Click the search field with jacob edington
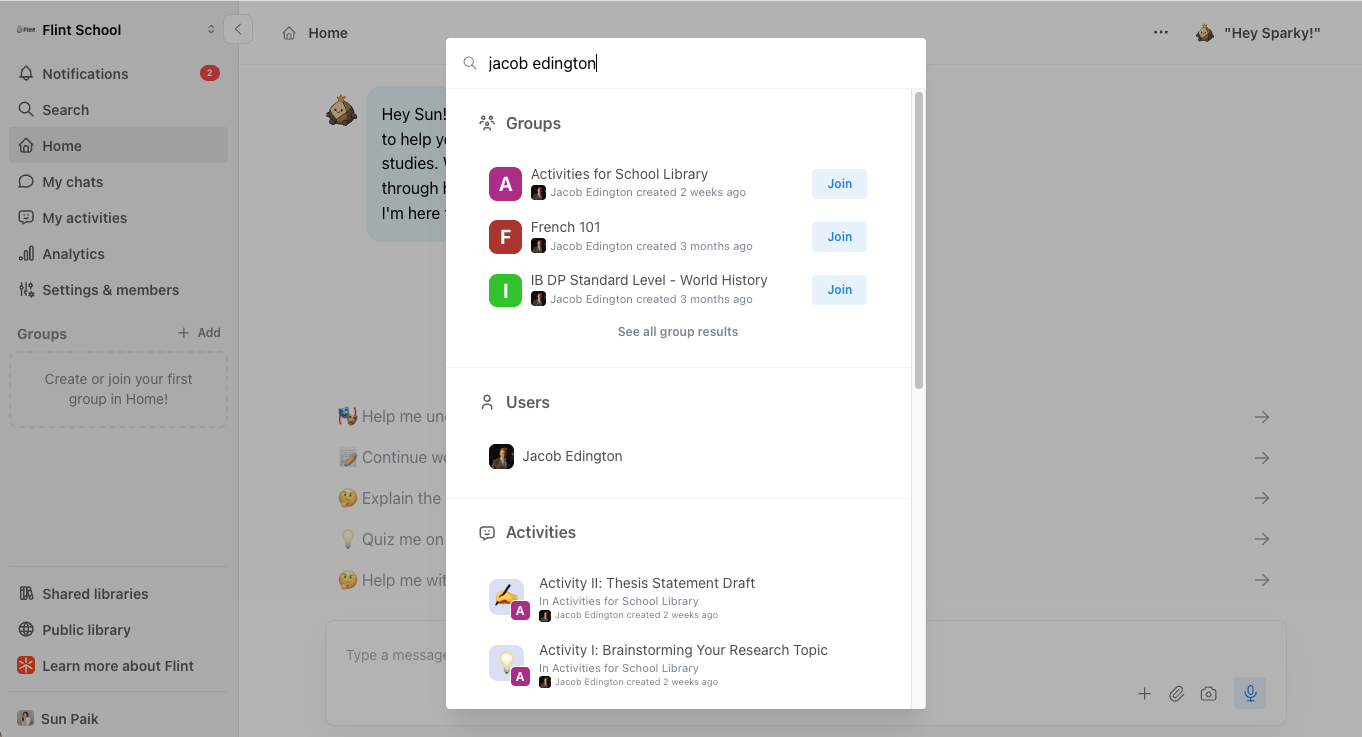Viewport: 1362px width, 737px height. [x=686, y=64]
